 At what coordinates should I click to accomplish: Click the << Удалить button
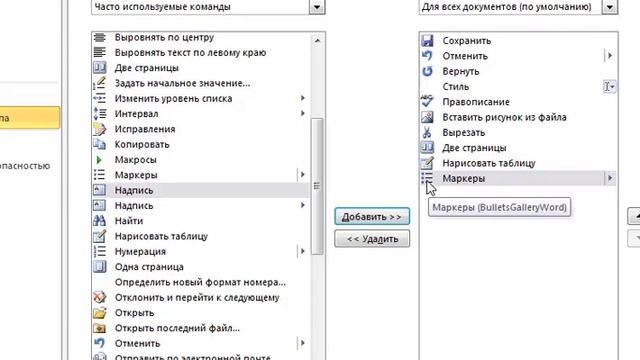pos(372,239)
